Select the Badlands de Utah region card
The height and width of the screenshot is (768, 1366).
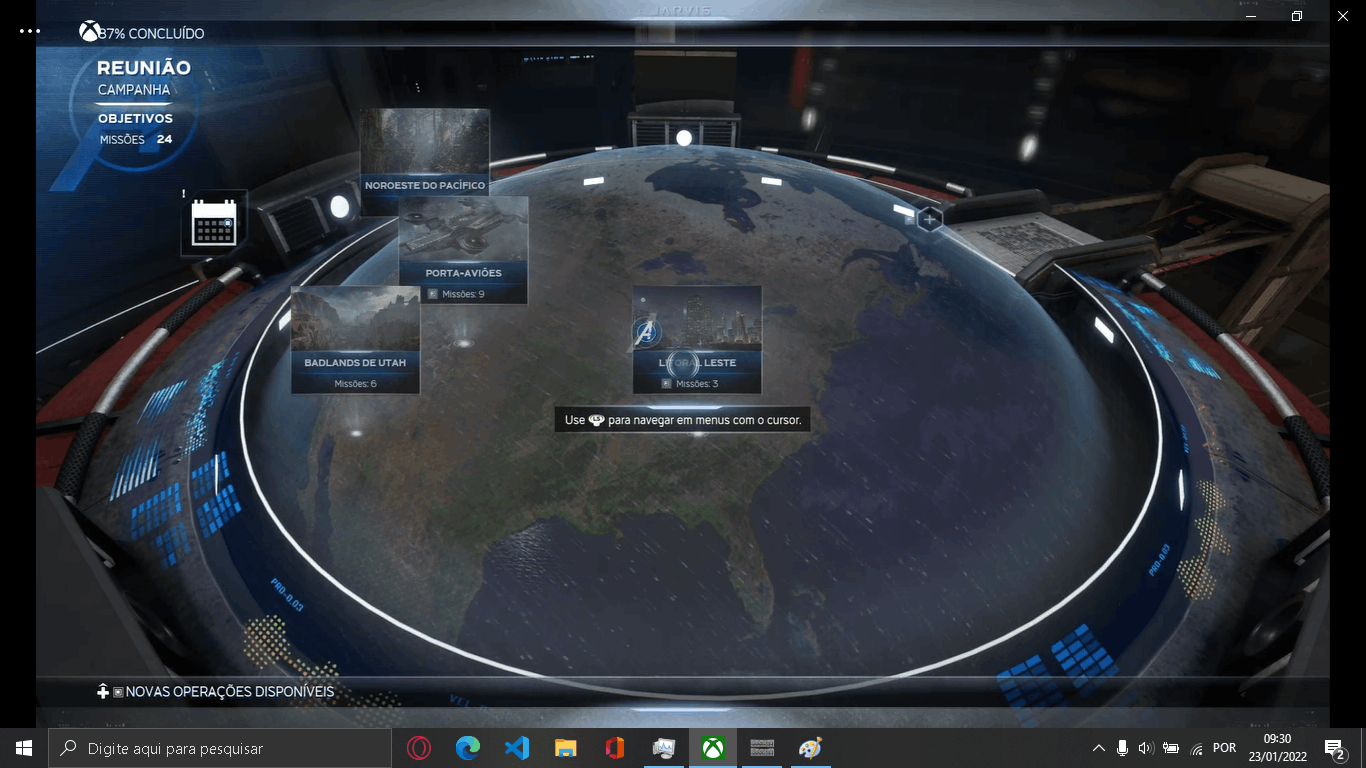point(355,340)
